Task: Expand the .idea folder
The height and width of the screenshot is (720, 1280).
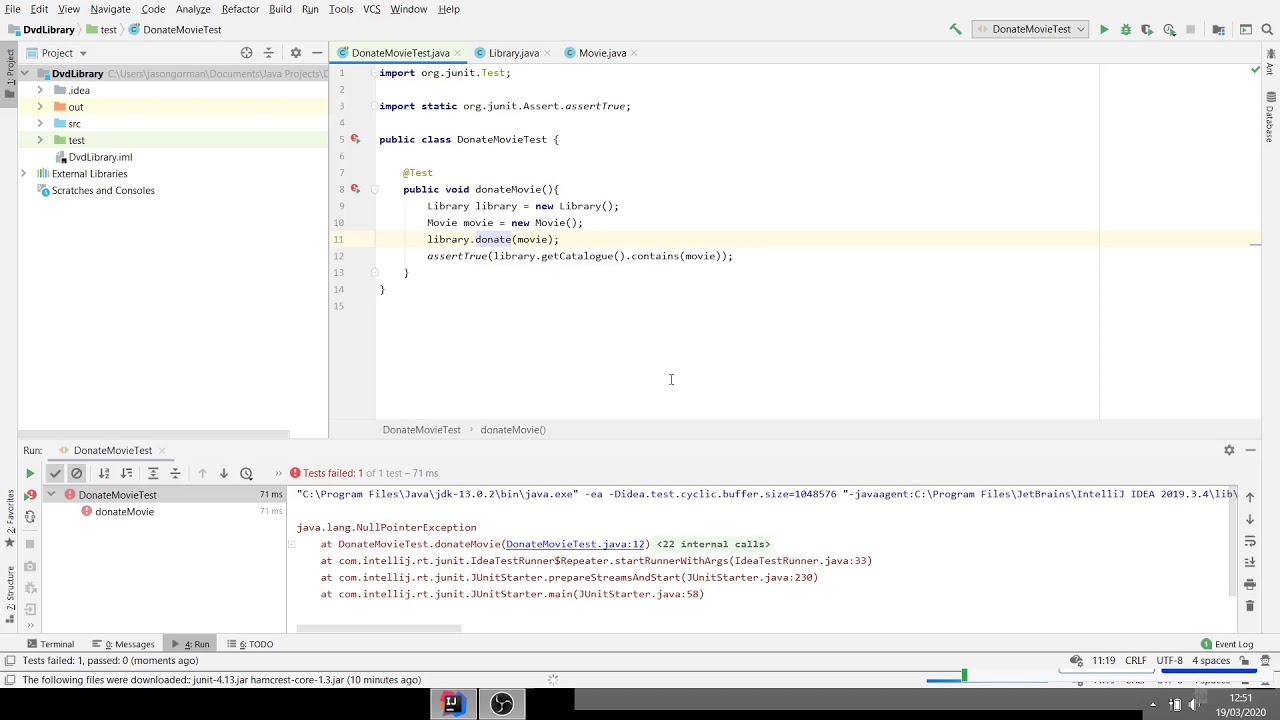Action: [39, 90]
